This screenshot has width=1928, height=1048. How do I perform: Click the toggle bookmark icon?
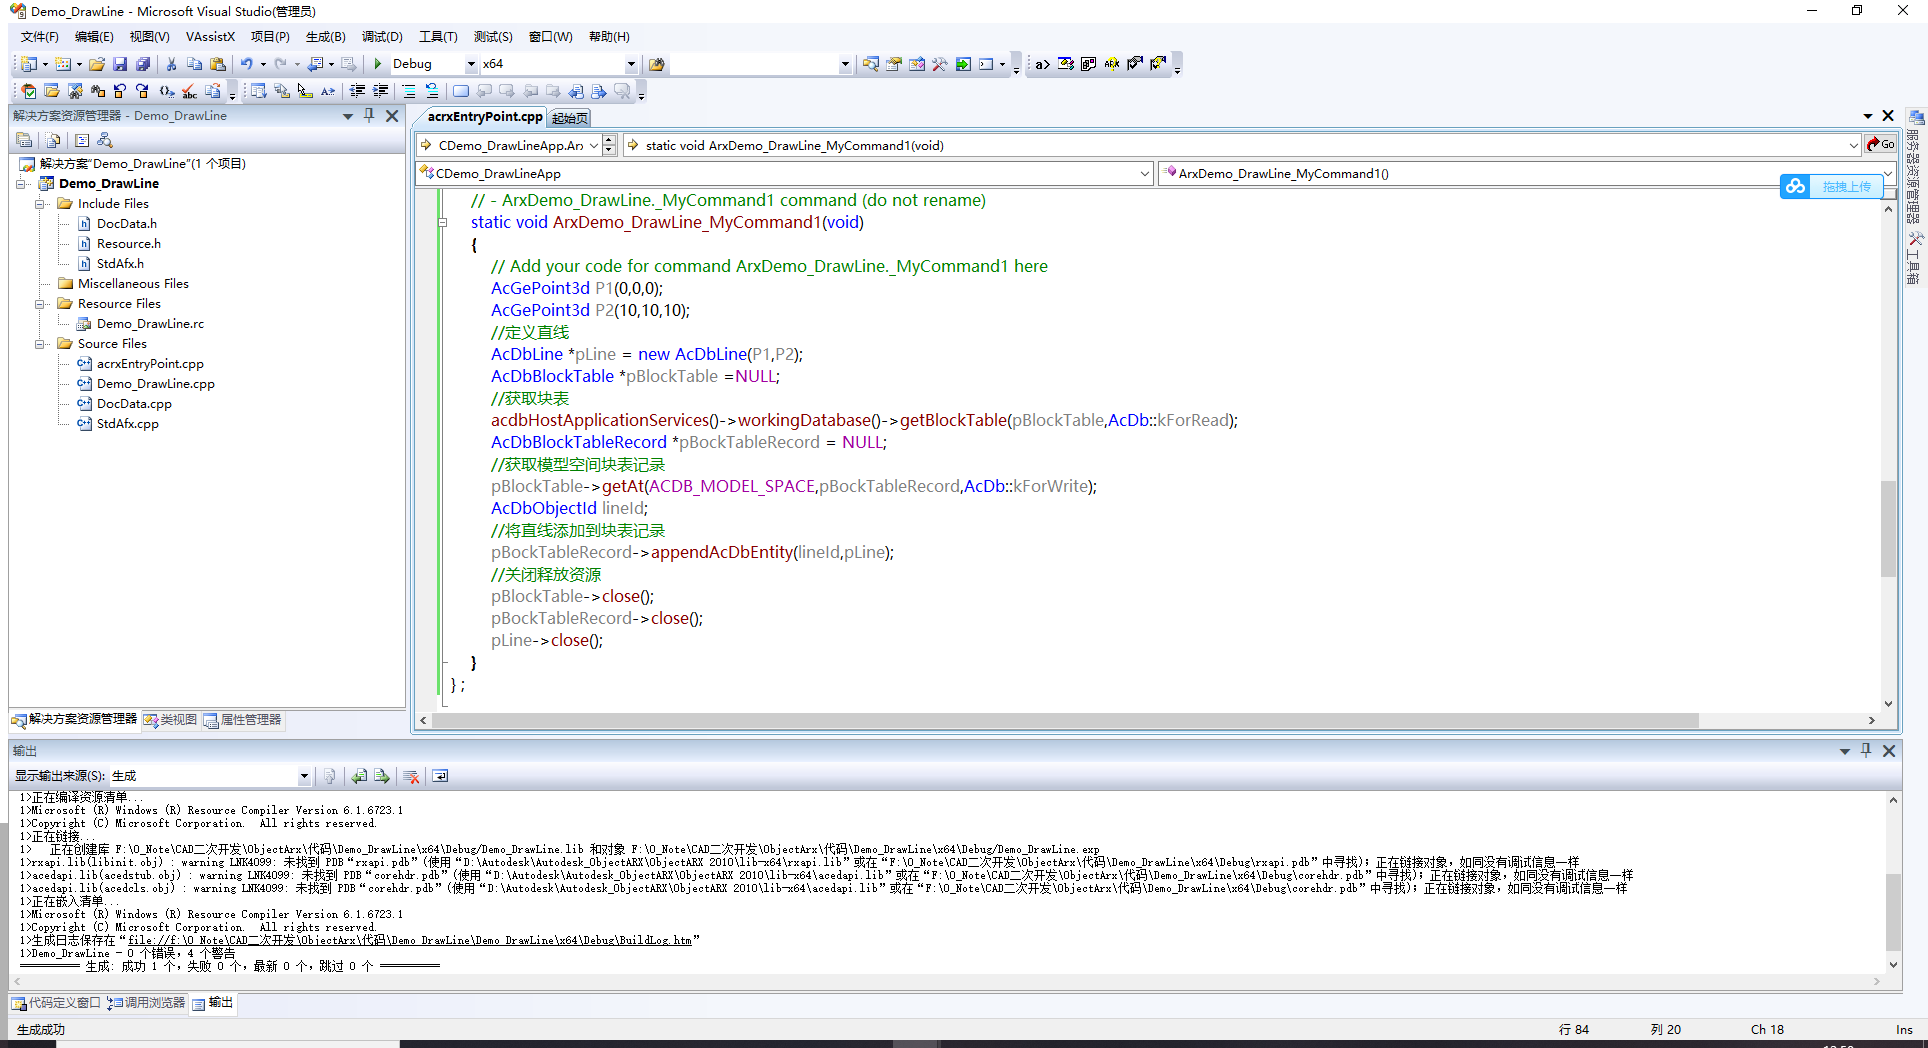(460, 91)
